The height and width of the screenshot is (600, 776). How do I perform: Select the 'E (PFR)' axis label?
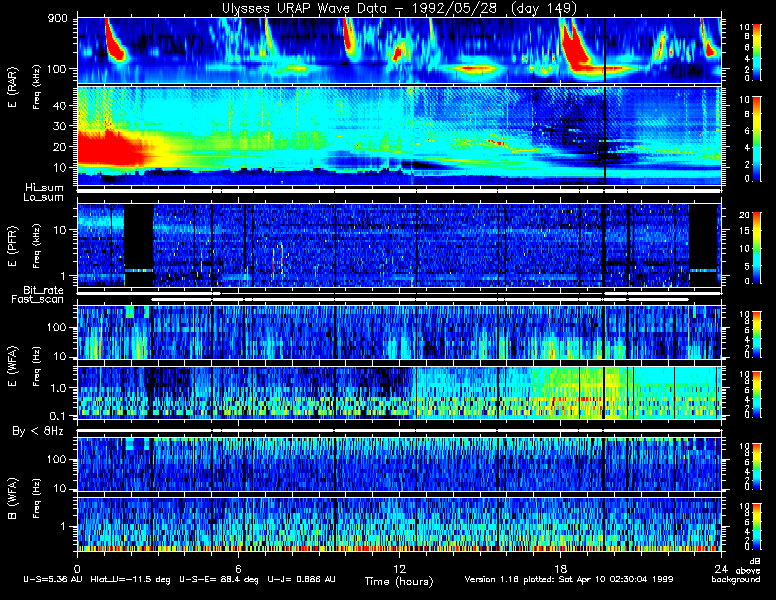[x=12, y=246]
